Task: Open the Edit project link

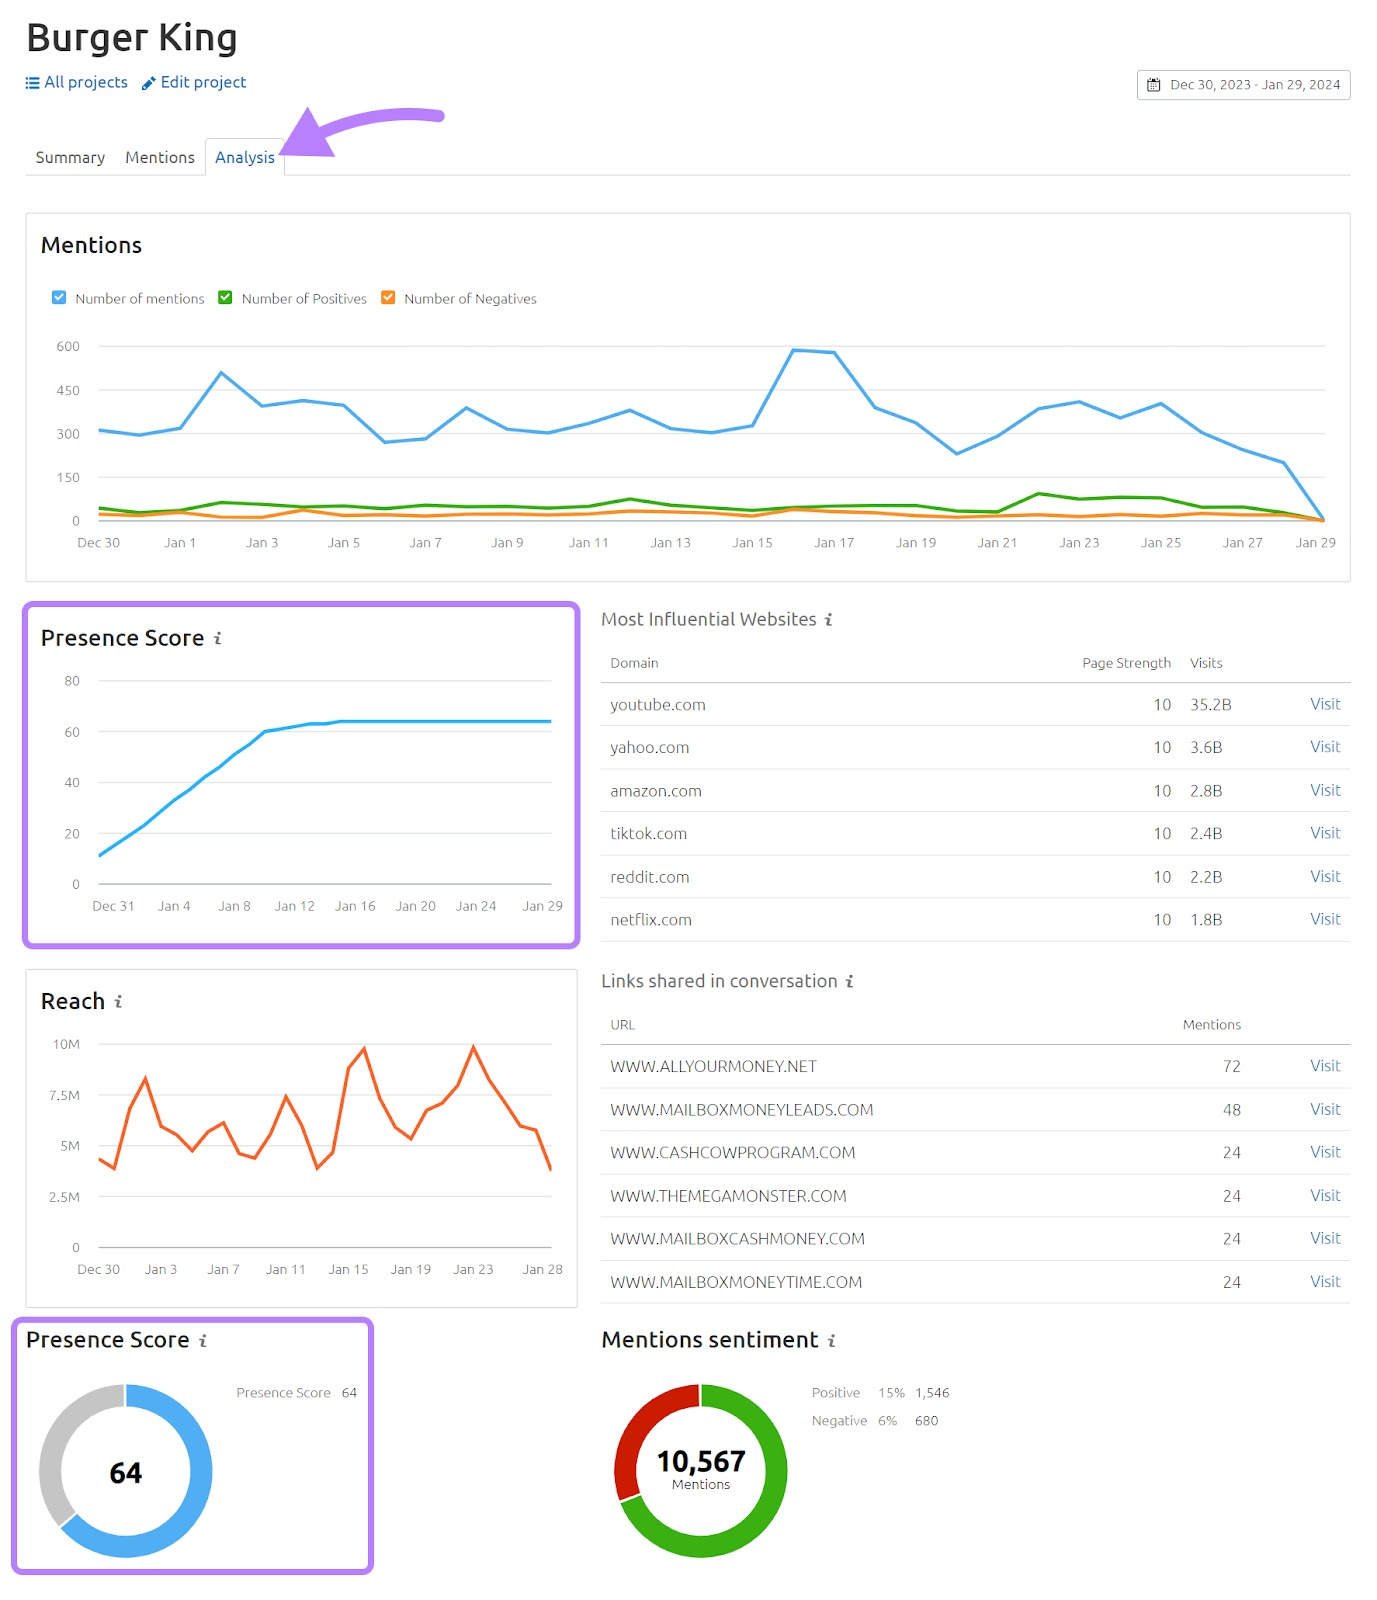Action: [203, 83]
